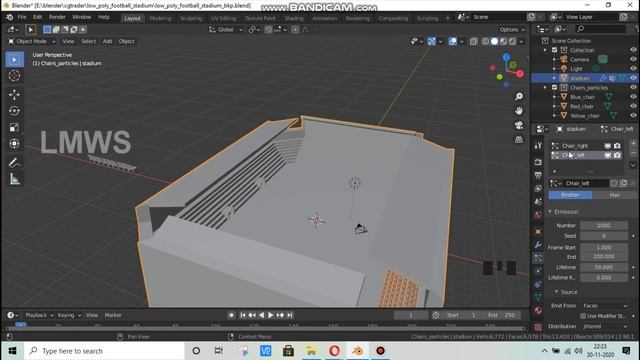The image size is (640, 360).
Task: Switch perspective/orthographic grid icon
Action: pos(519,140)
